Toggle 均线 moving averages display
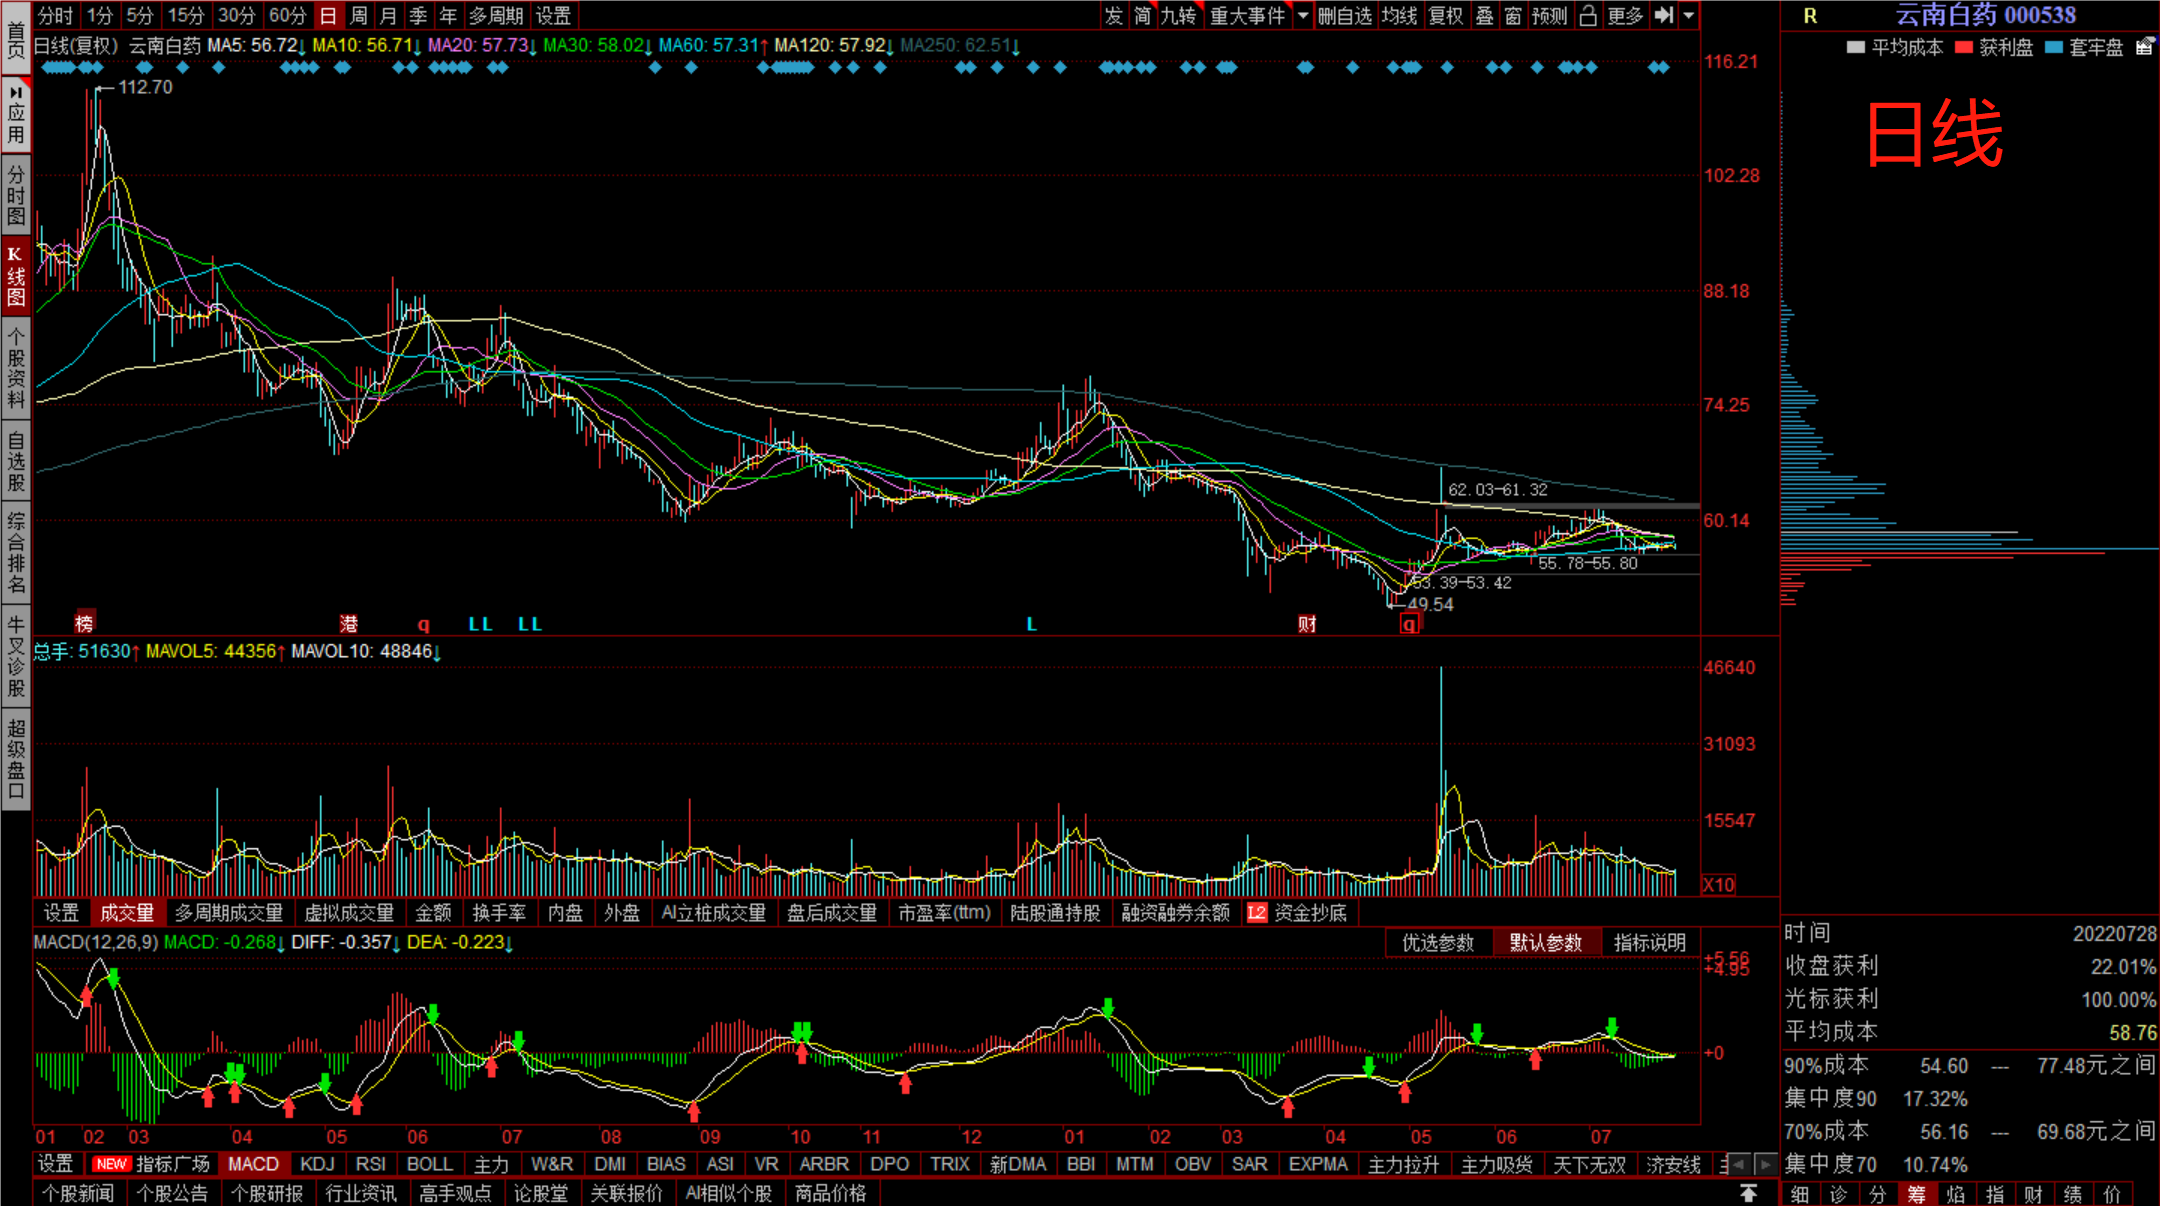The width and height of the screenshot is (2160, 1206). click(1399, 15)
